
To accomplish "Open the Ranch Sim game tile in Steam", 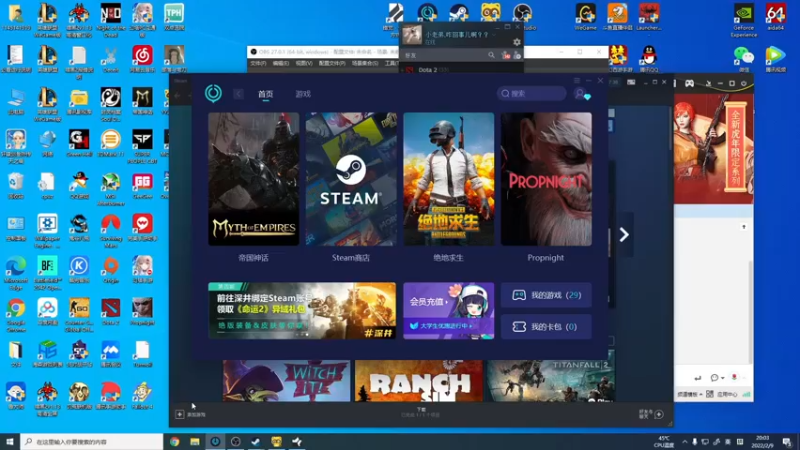I will 418,381.
